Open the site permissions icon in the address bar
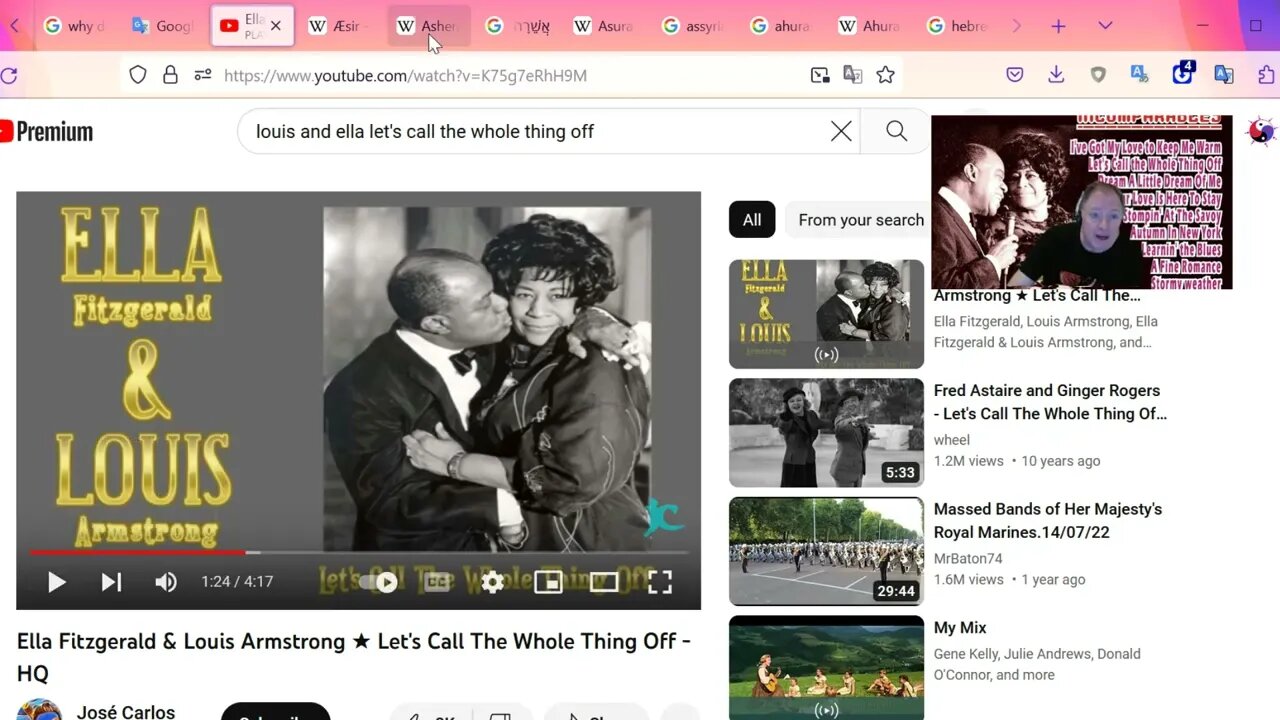1280x720 pixels. pyautogui.click(x=203, y=75)
